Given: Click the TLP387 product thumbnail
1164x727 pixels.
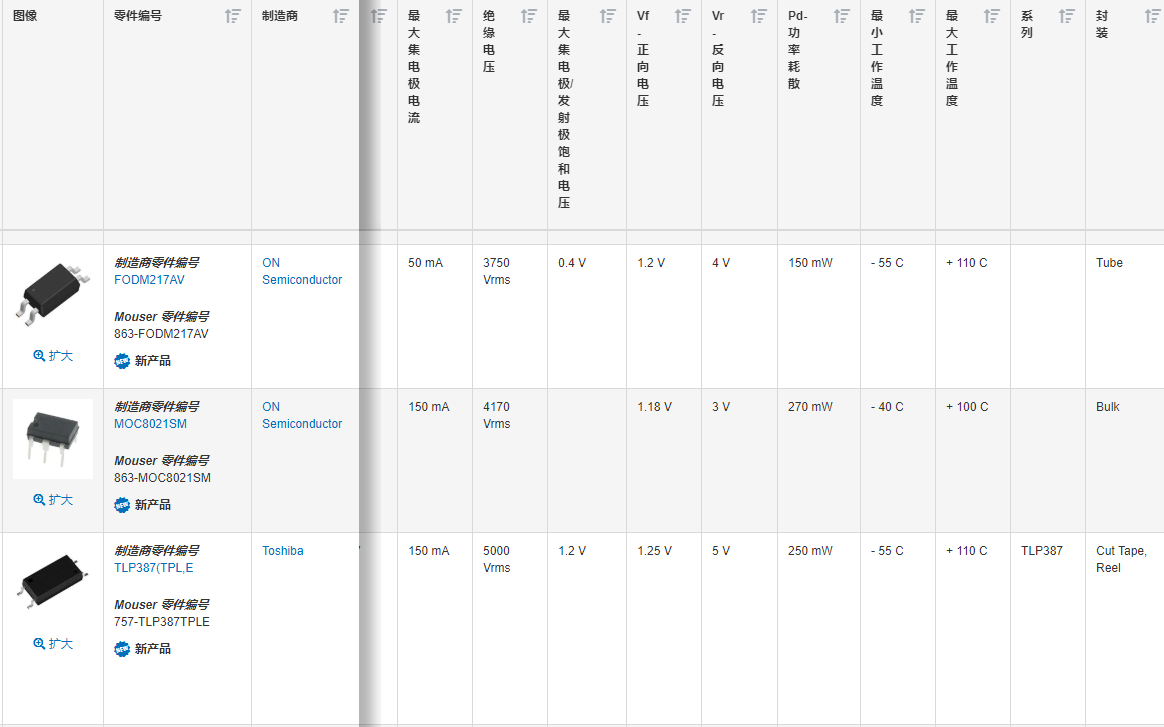Looking at the screenshot, I should pyautogui.click(x=53, y=581).
